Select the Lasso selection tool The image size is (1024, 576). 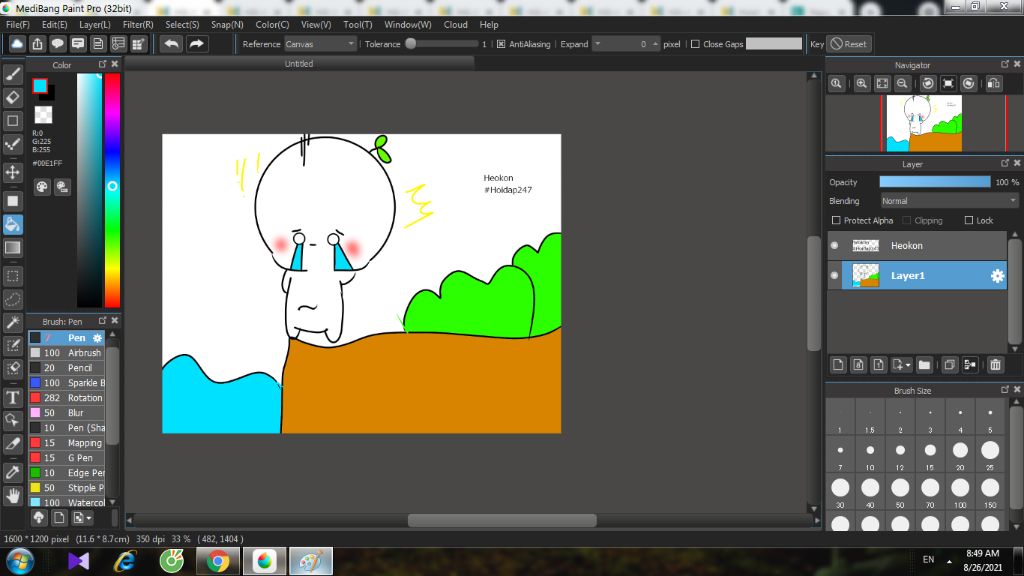point(12,300)
